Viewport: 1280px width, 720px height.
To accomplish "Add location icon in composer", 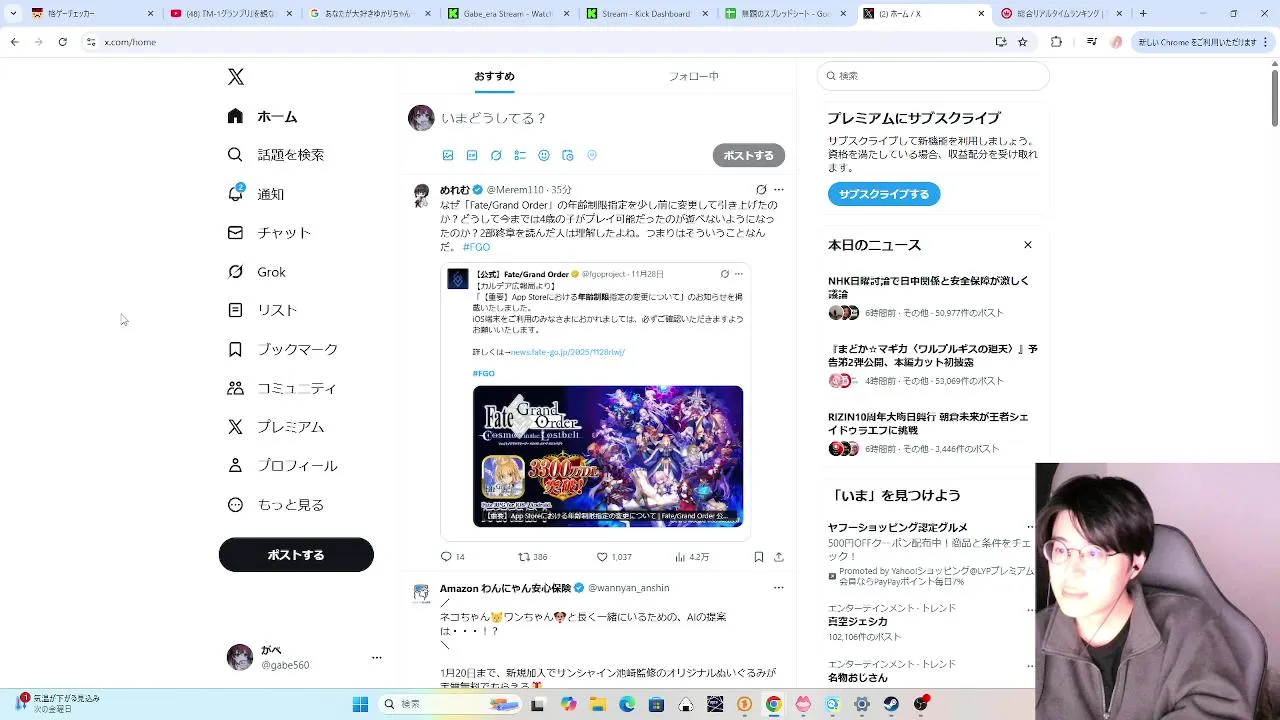I will 592,156.
